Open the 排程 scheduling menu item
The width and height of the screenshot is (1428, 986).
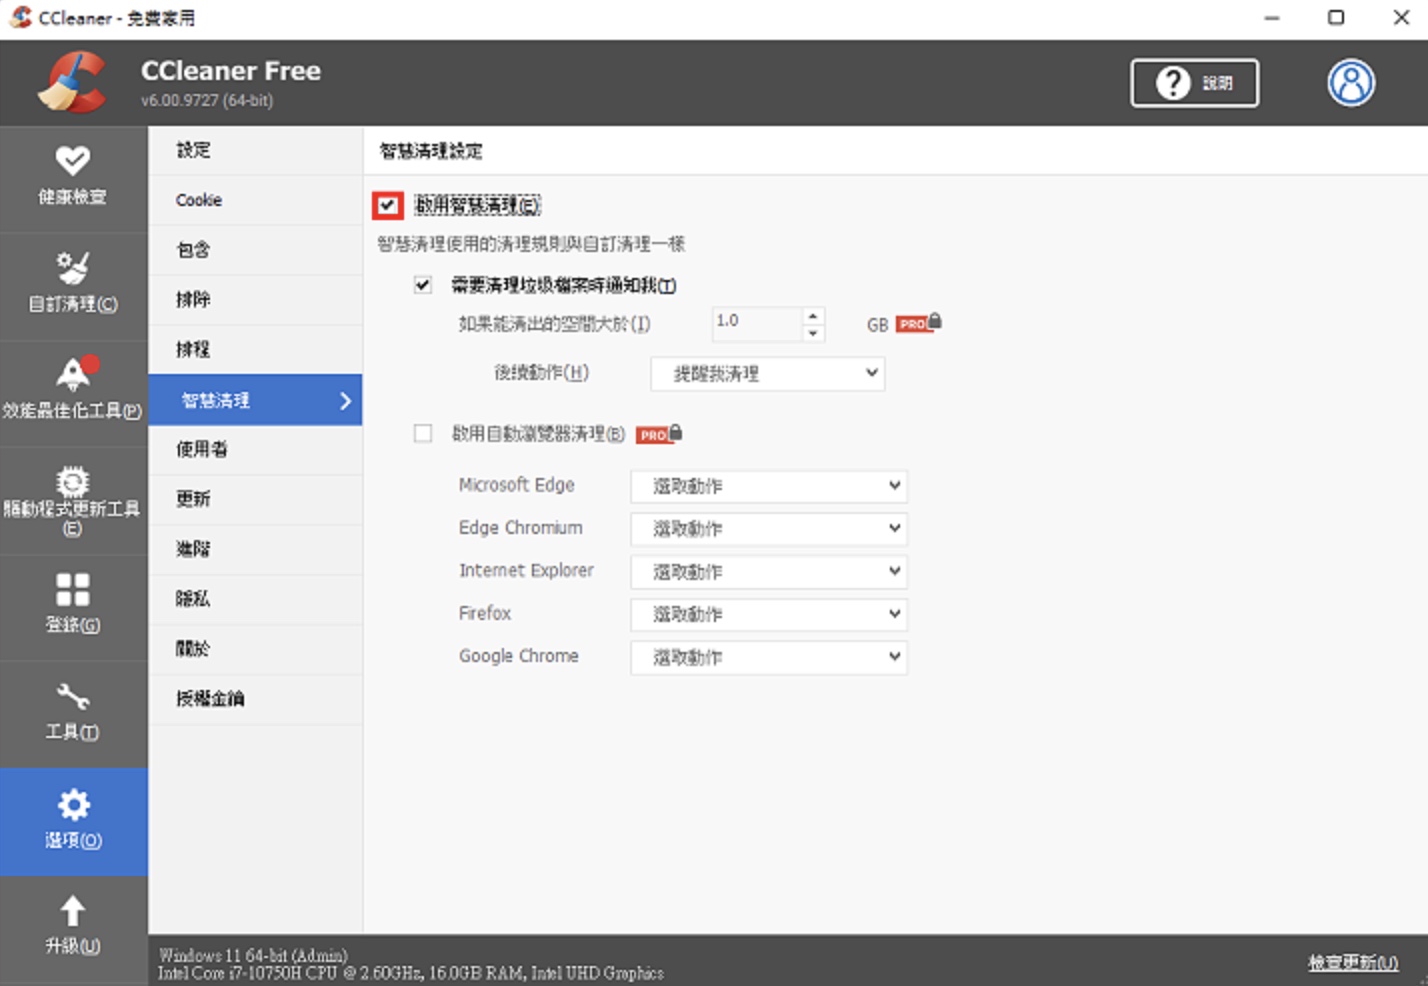255,350
